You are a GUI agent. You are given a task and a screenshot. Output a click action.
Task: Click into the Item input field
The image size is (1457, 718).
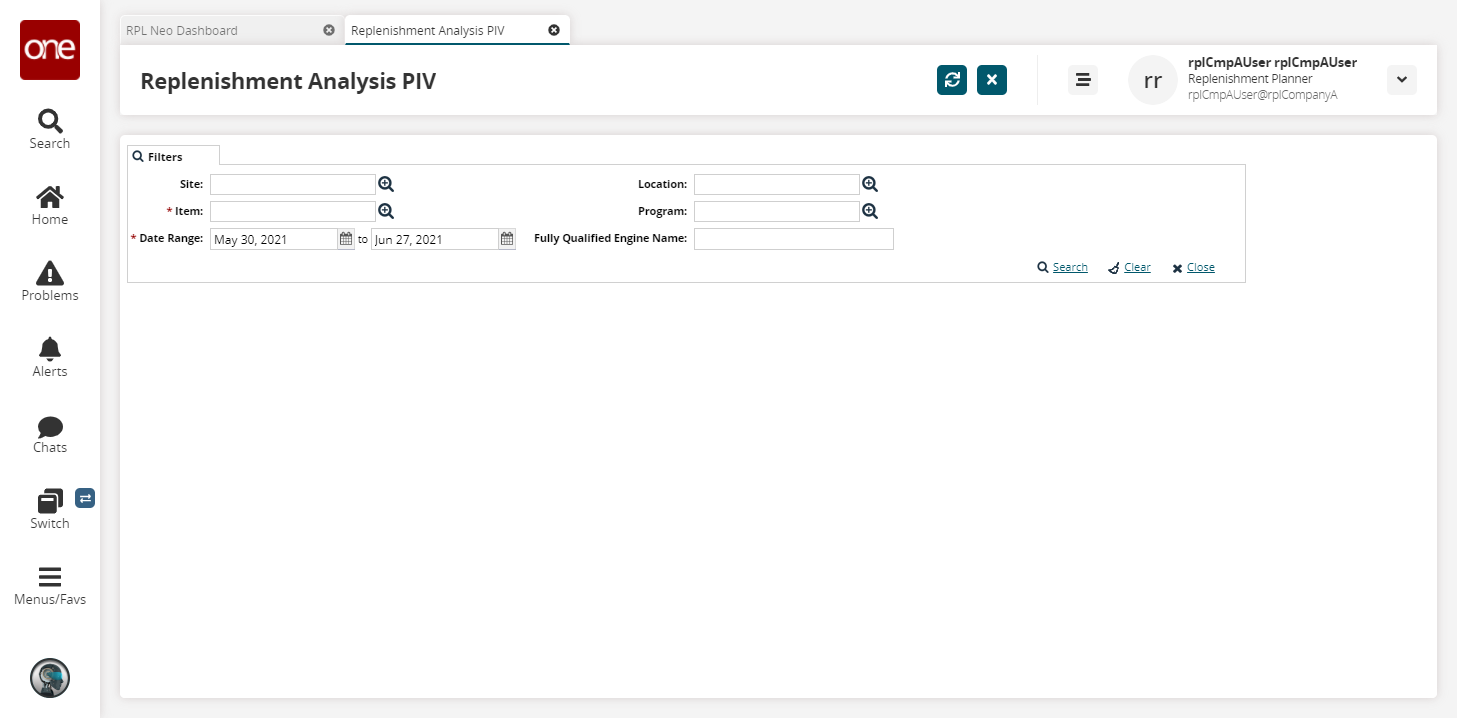293,211
